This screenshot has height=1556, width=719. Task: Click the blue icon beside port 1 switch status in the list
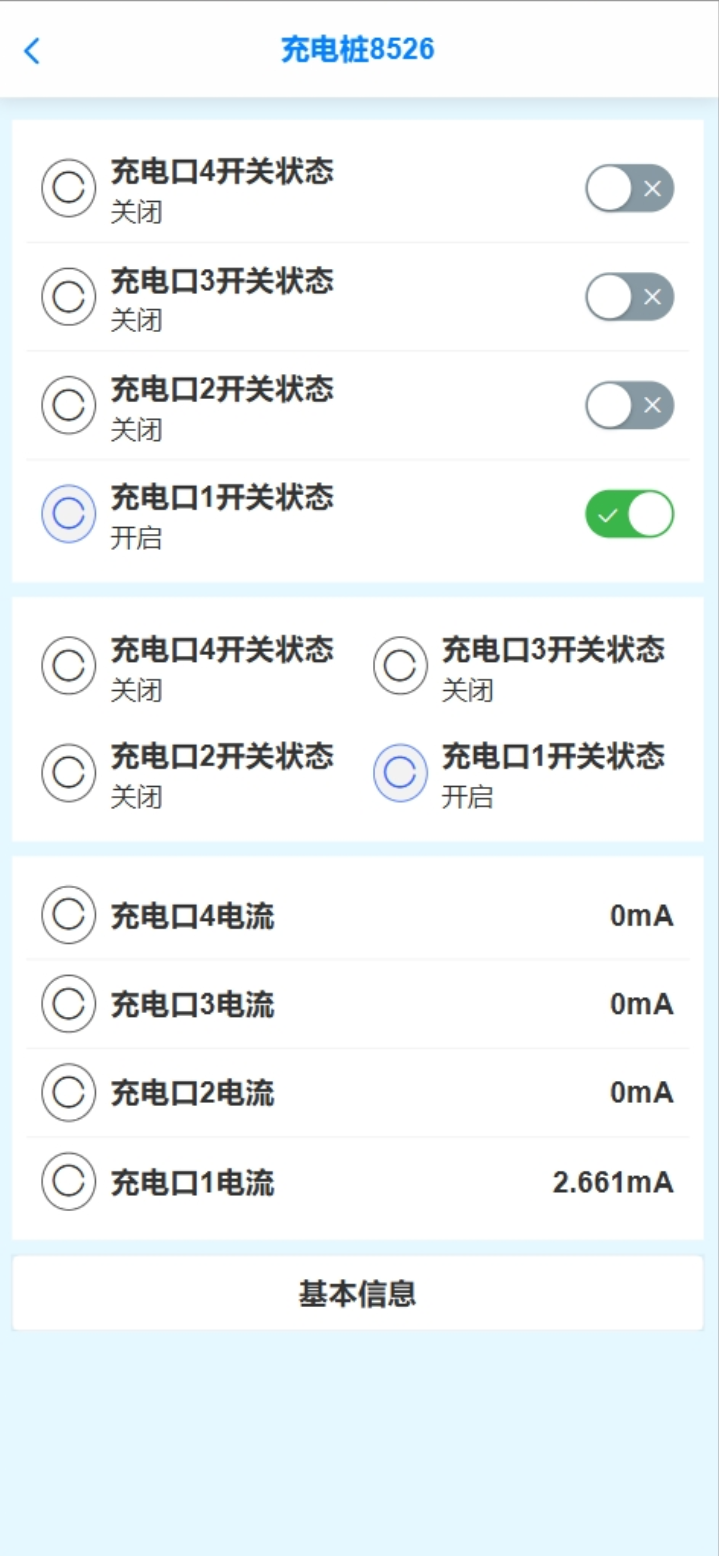tap(68, 513)
